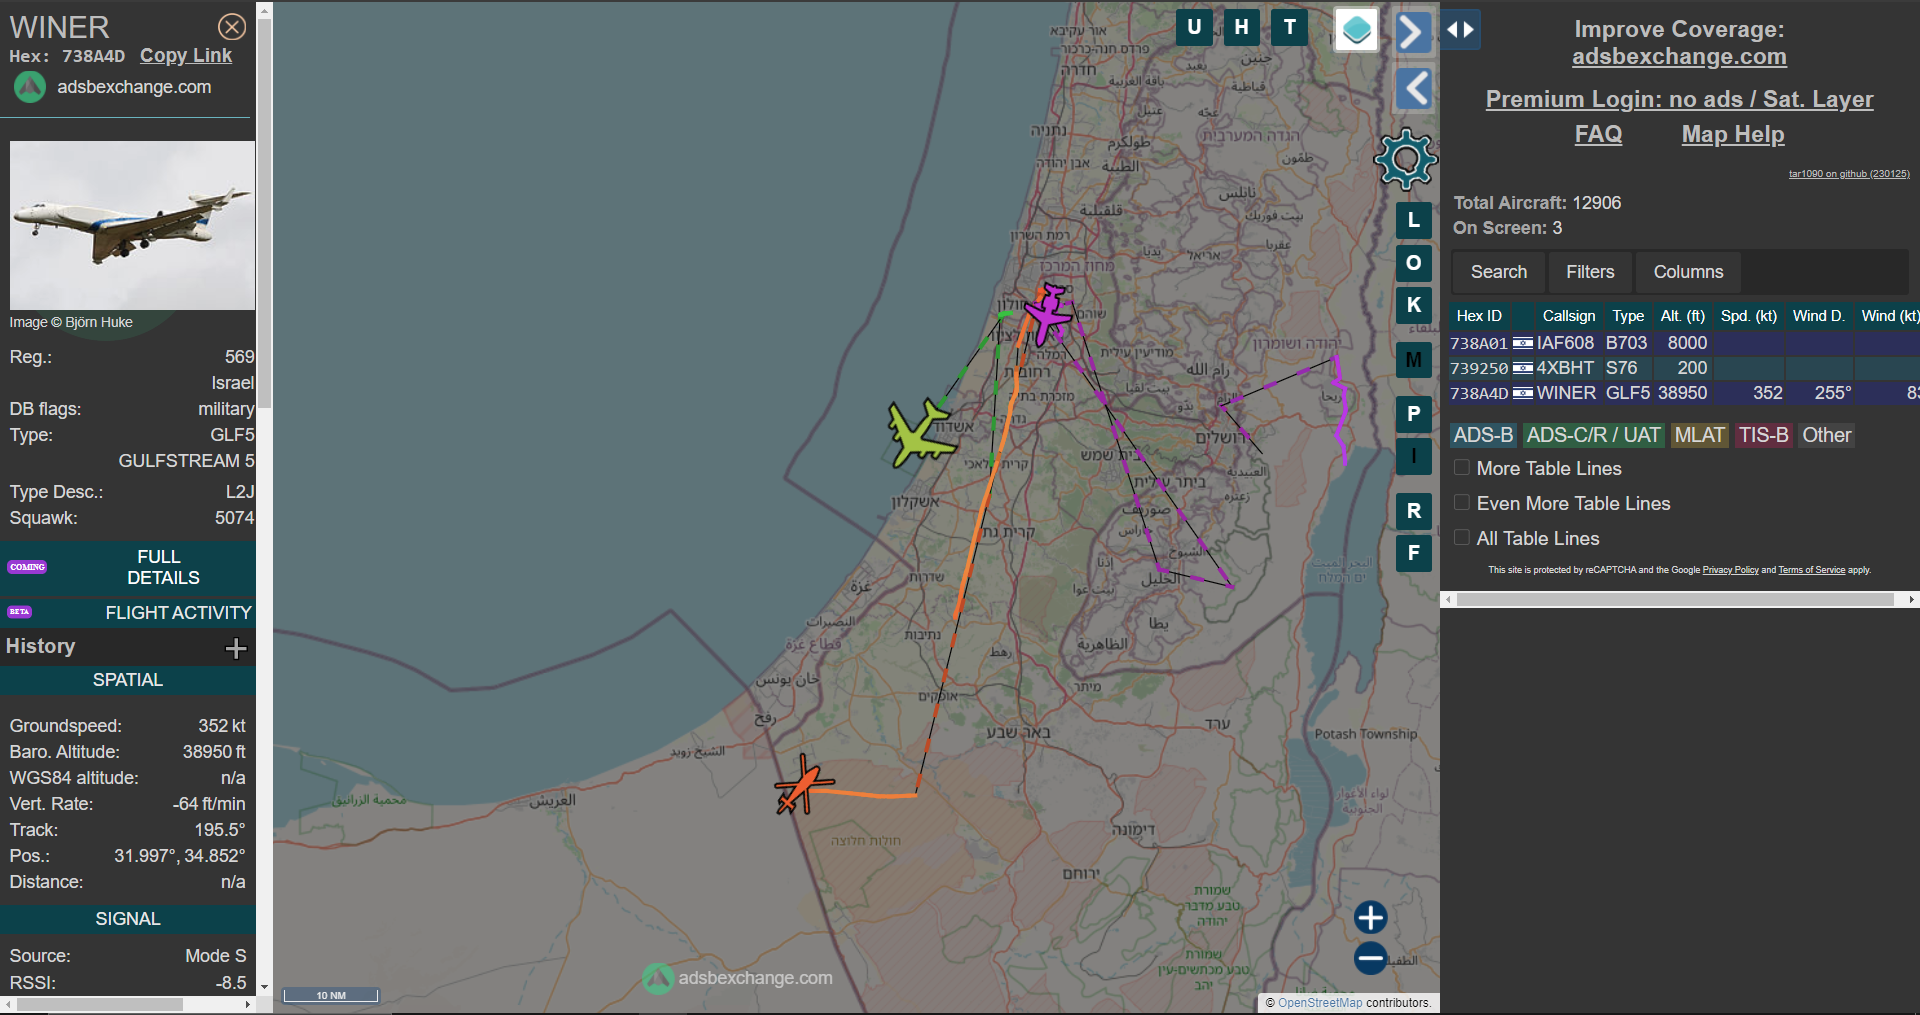Click the Other legend label
Viewport: 1920px width, 1015px height.
(1826, 435)
